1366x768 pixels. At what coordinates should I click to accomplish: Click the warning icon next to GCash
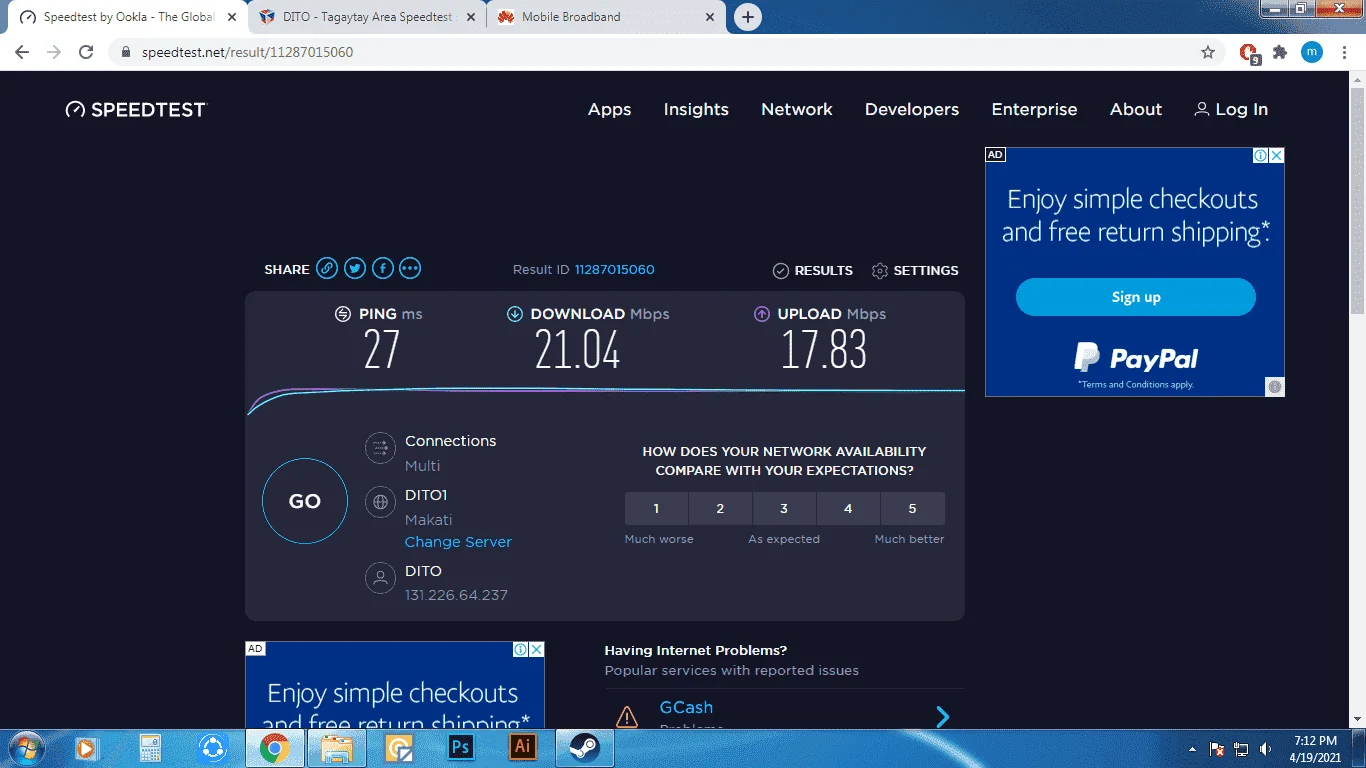[627, 717]
